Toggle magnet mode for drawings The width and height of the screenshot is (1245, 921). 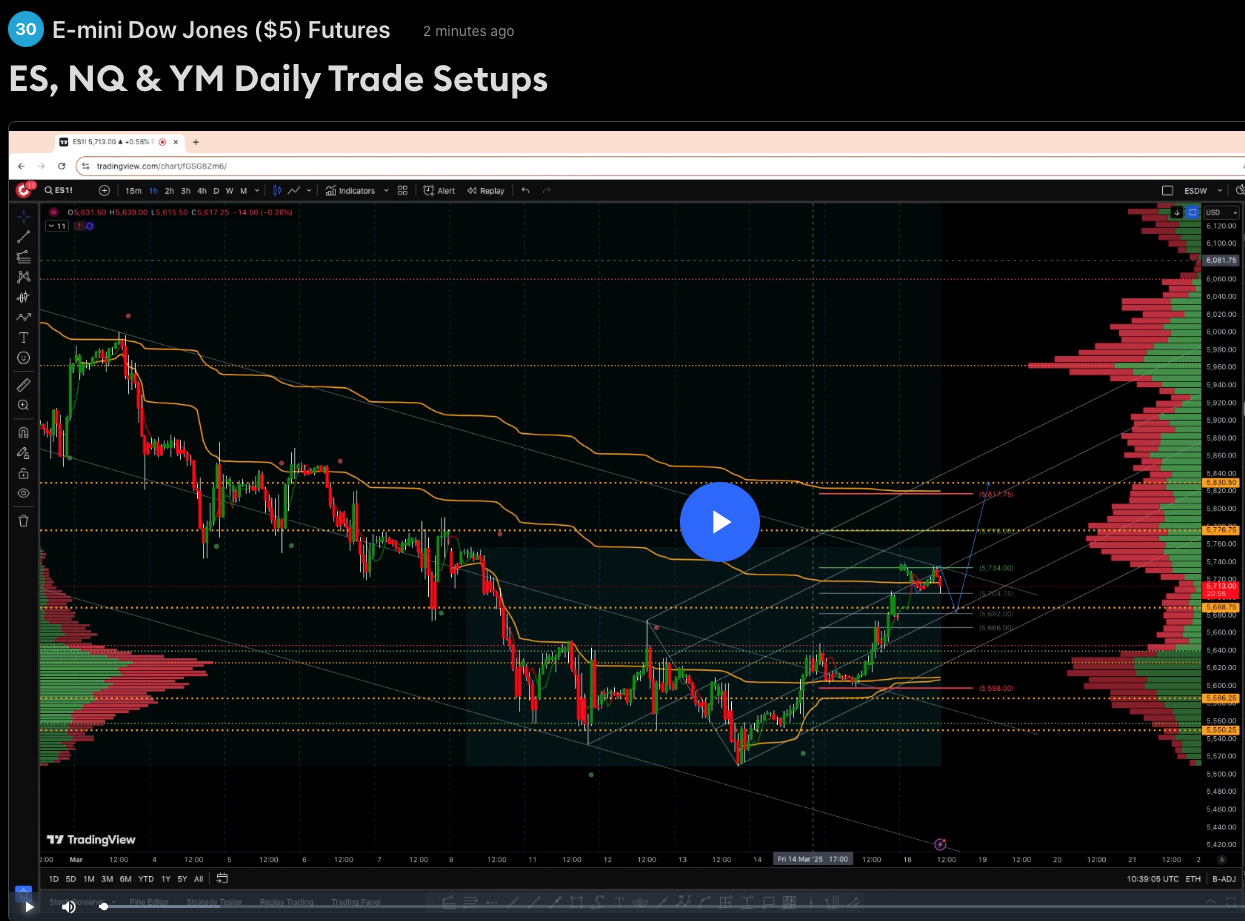click(24, 432)
